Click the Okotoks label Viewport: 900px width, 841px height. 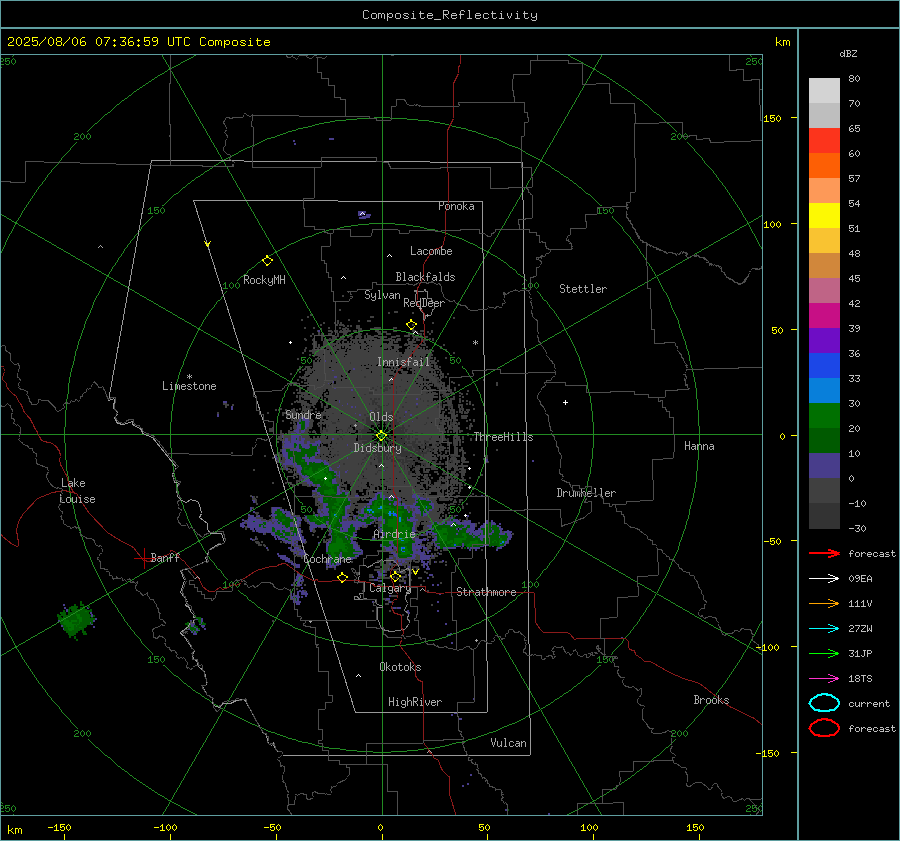400,667
